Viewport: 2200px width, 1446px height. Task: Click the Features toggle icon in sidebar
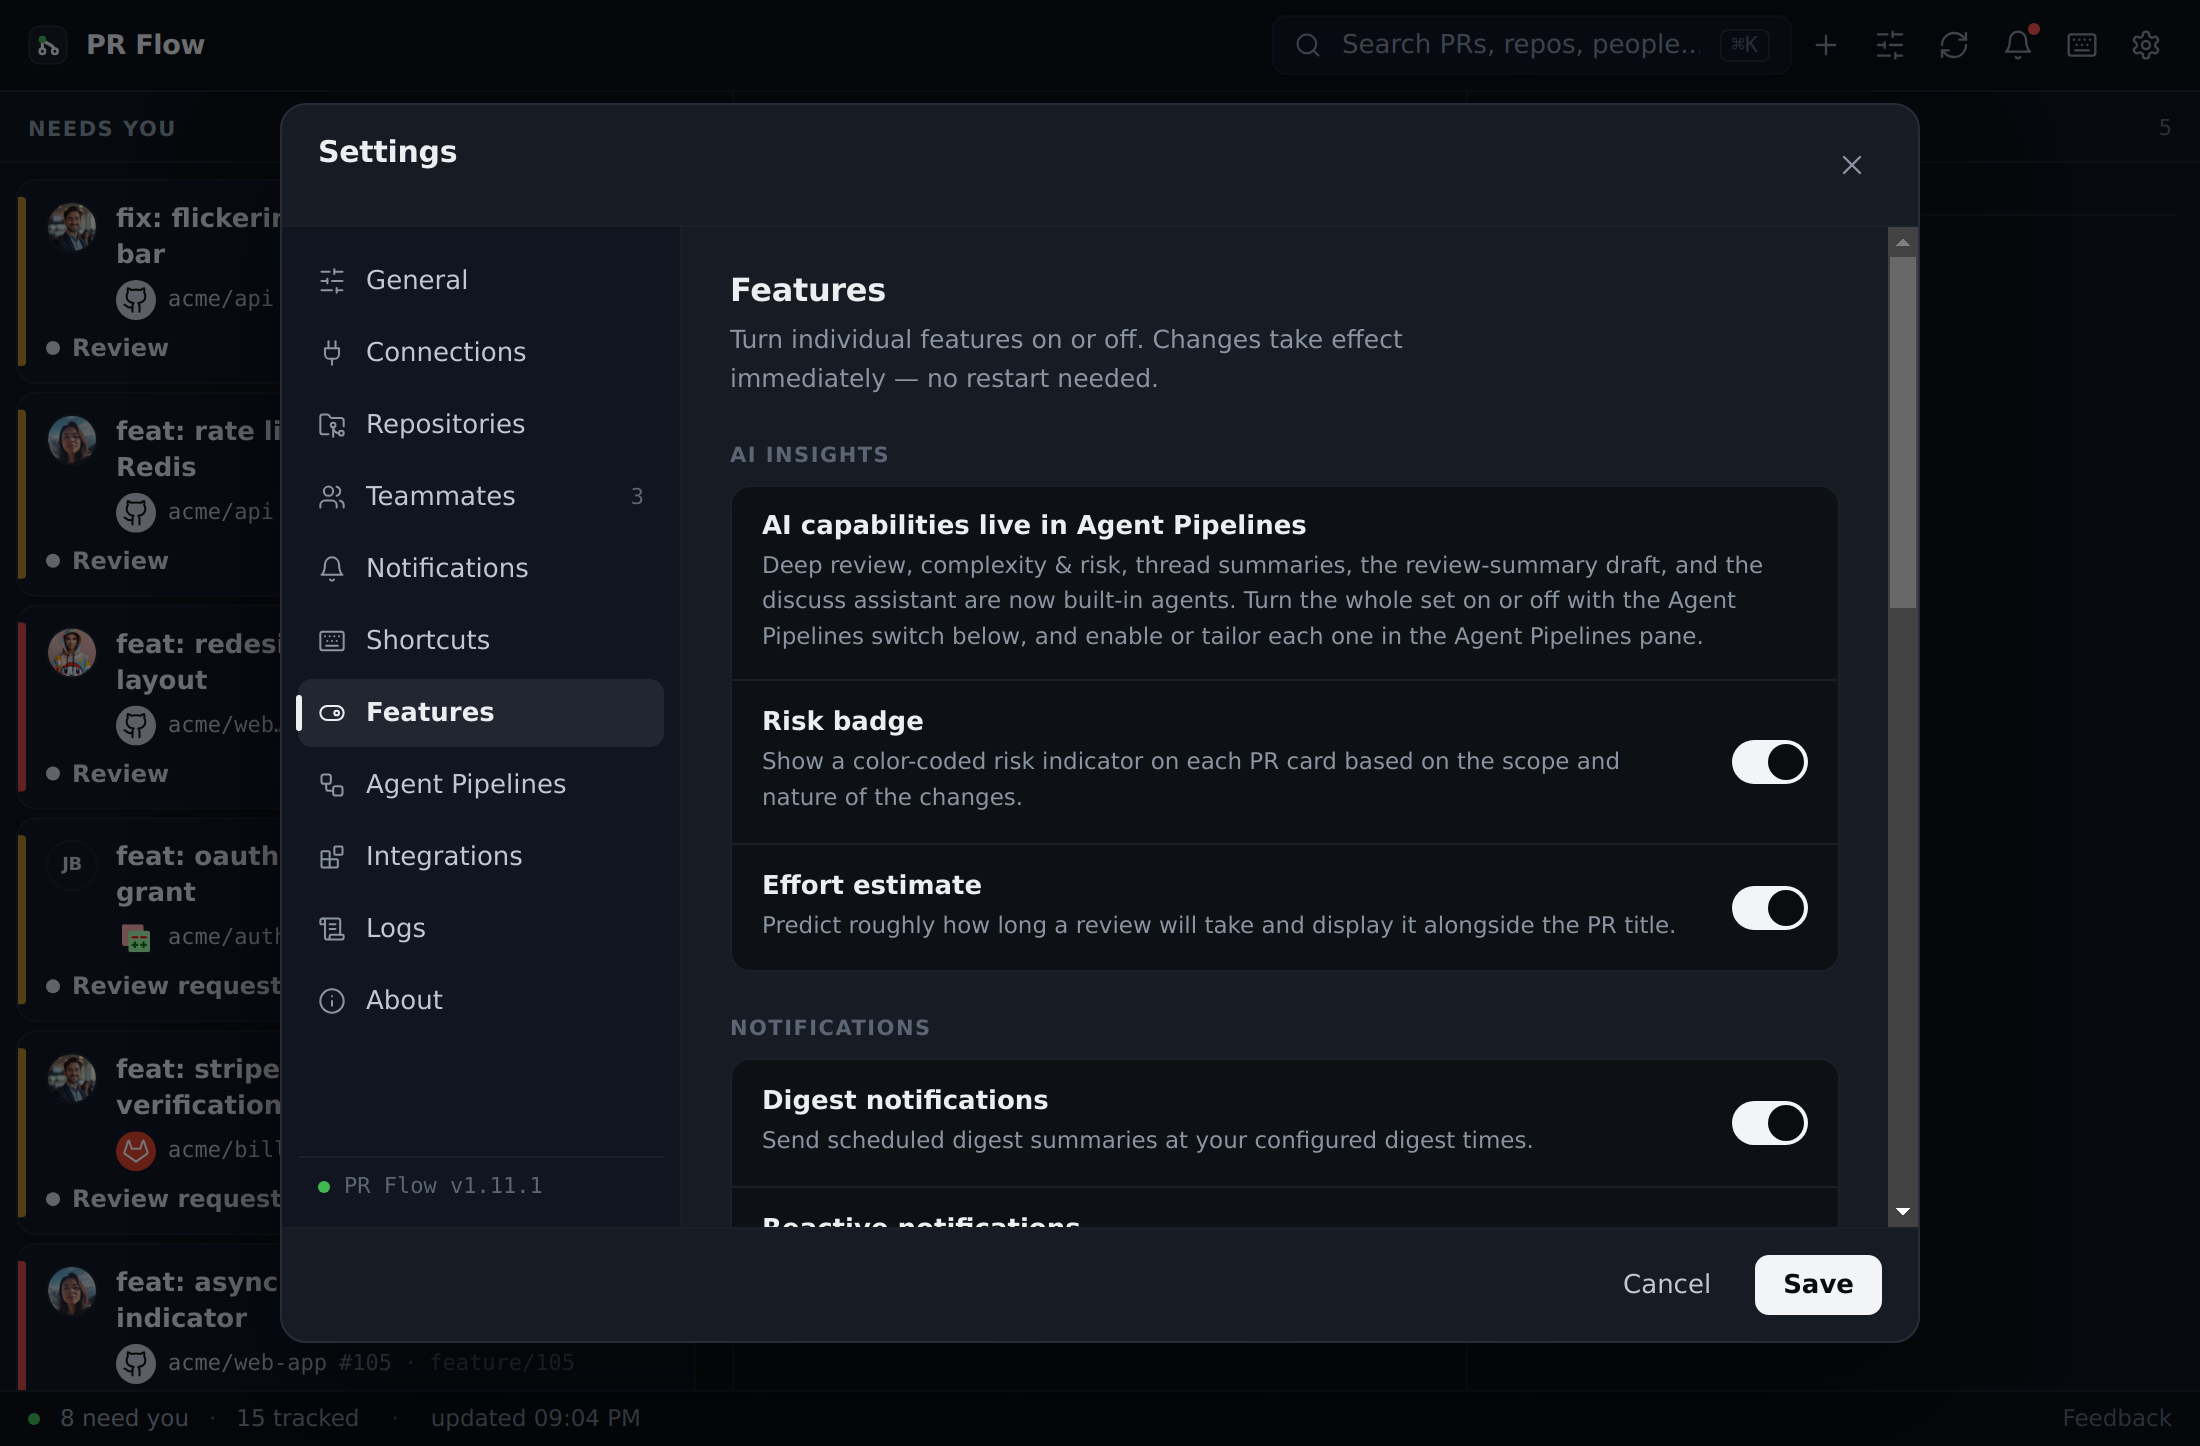[x=332, y=713]
